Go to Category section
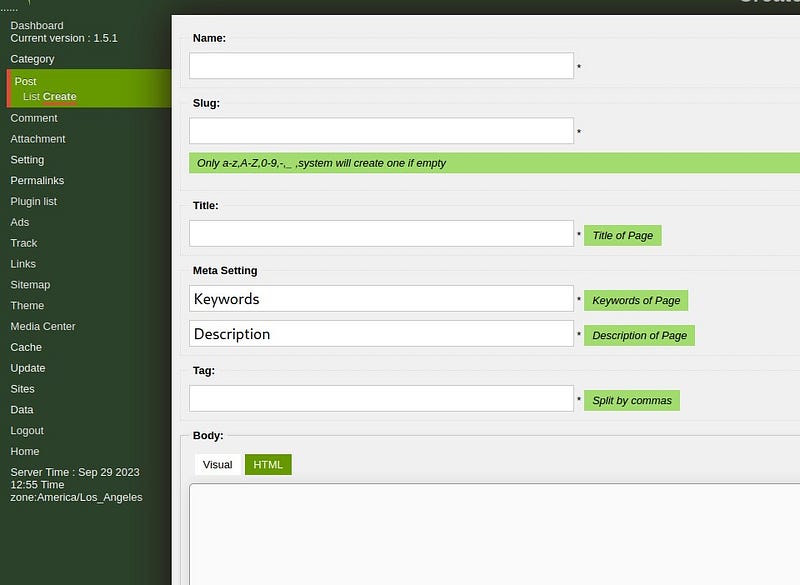The height and width of the screenshot is (585, 800). tap(32, 59)
